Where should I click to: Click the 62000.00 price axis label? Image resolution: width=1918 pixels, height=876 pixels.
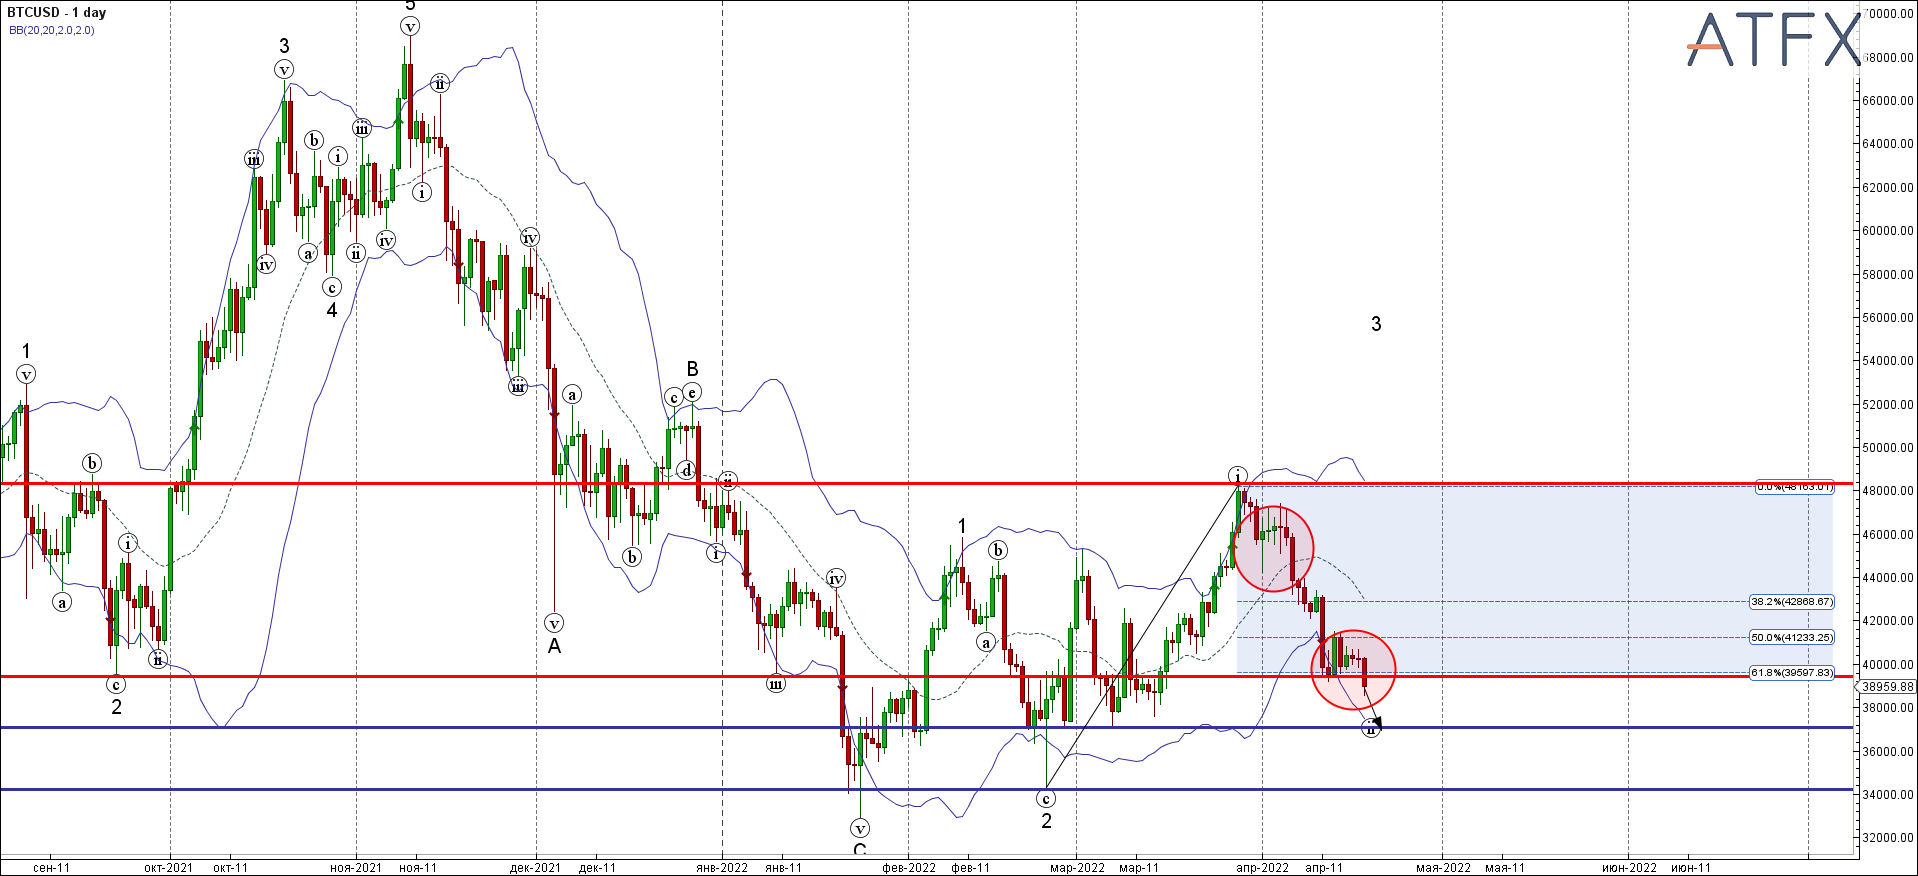tap(1889, 188)
